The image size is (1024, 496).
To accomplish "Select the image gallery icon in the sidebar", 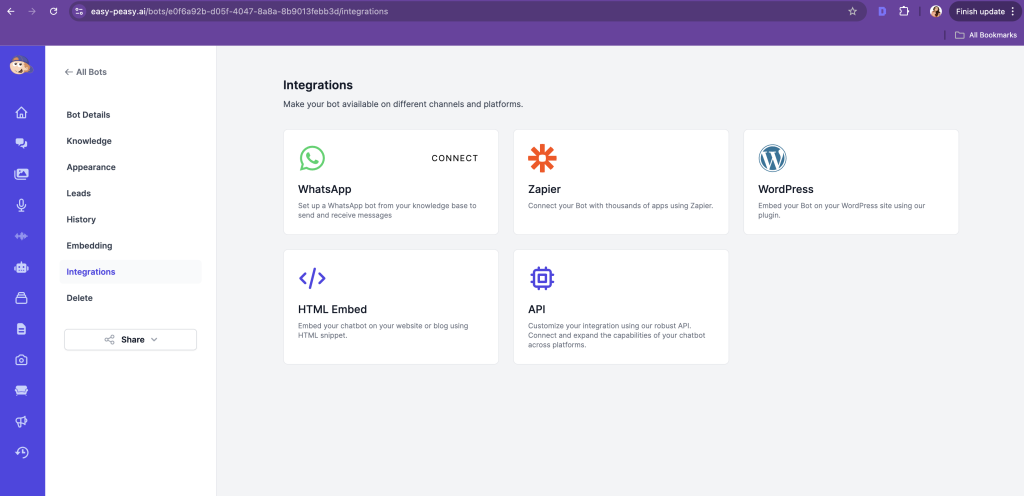I will 21,174.
